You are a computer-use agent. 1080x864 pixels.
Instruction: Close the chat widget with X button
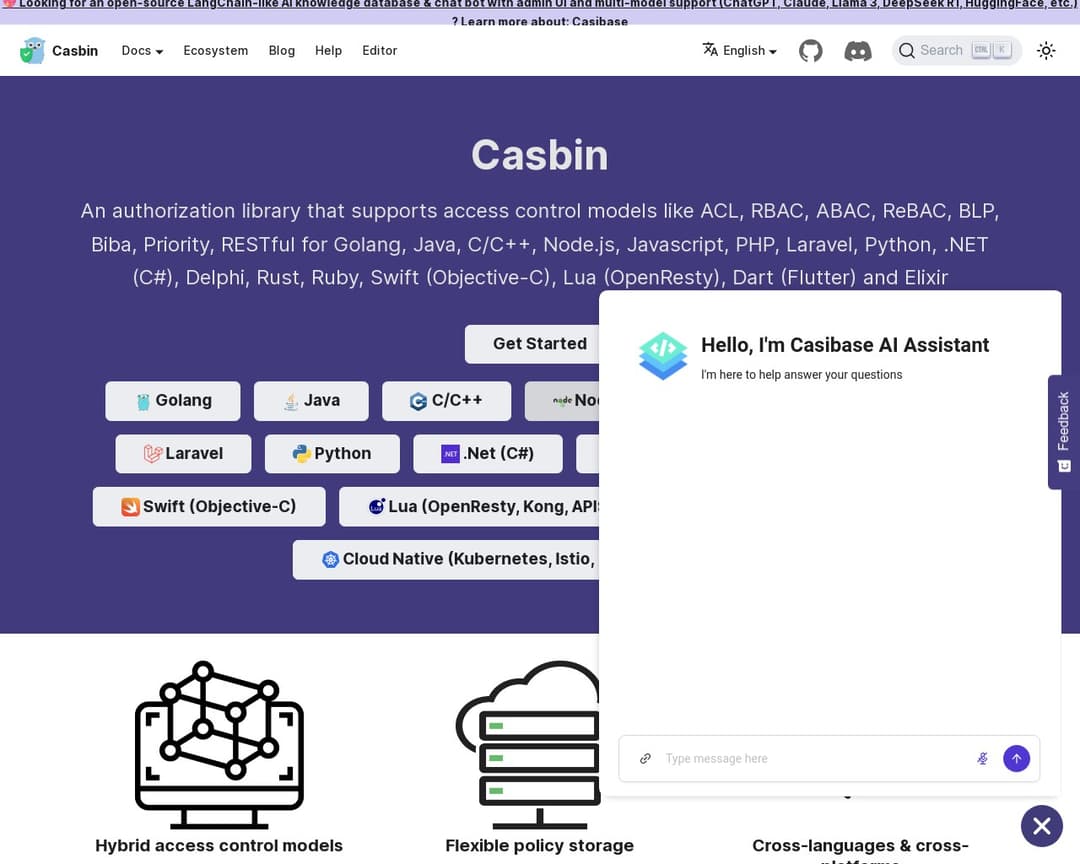tap(1041, 826)
